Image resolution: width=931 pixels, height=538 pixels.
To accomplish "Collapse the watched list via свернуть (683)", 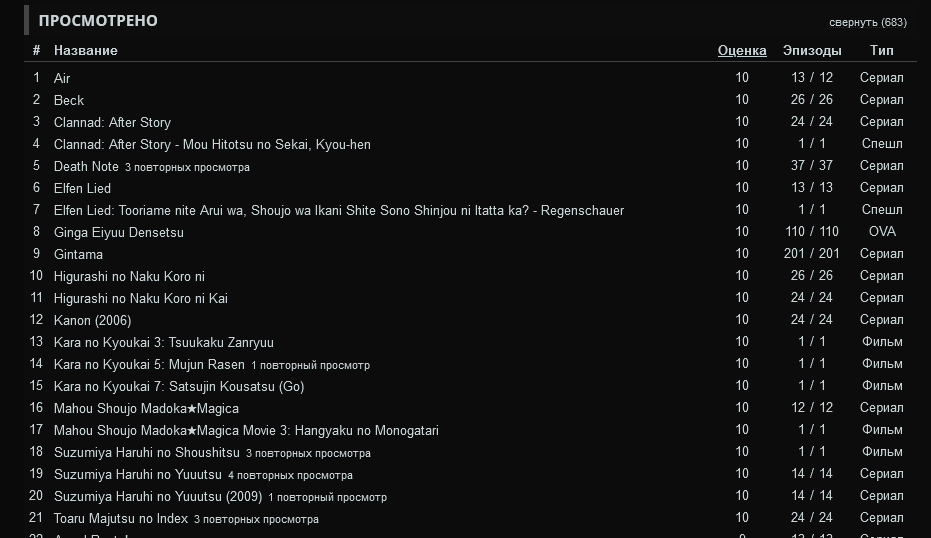I will click(x=867, y=22).
